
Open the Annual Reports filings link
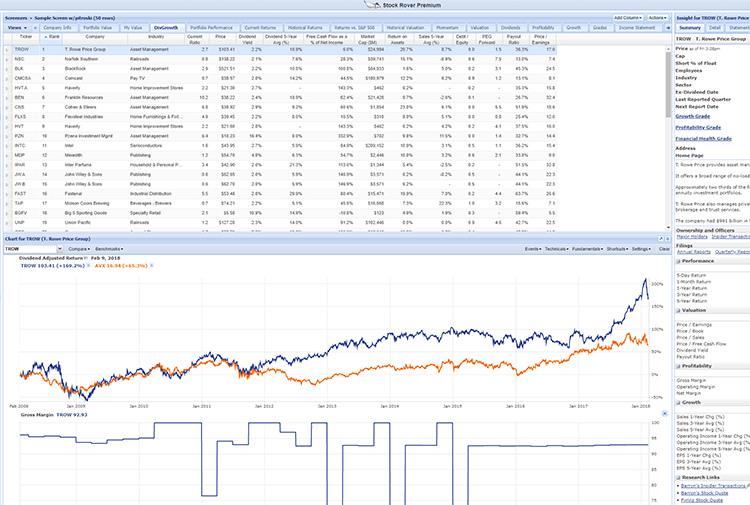694,252
